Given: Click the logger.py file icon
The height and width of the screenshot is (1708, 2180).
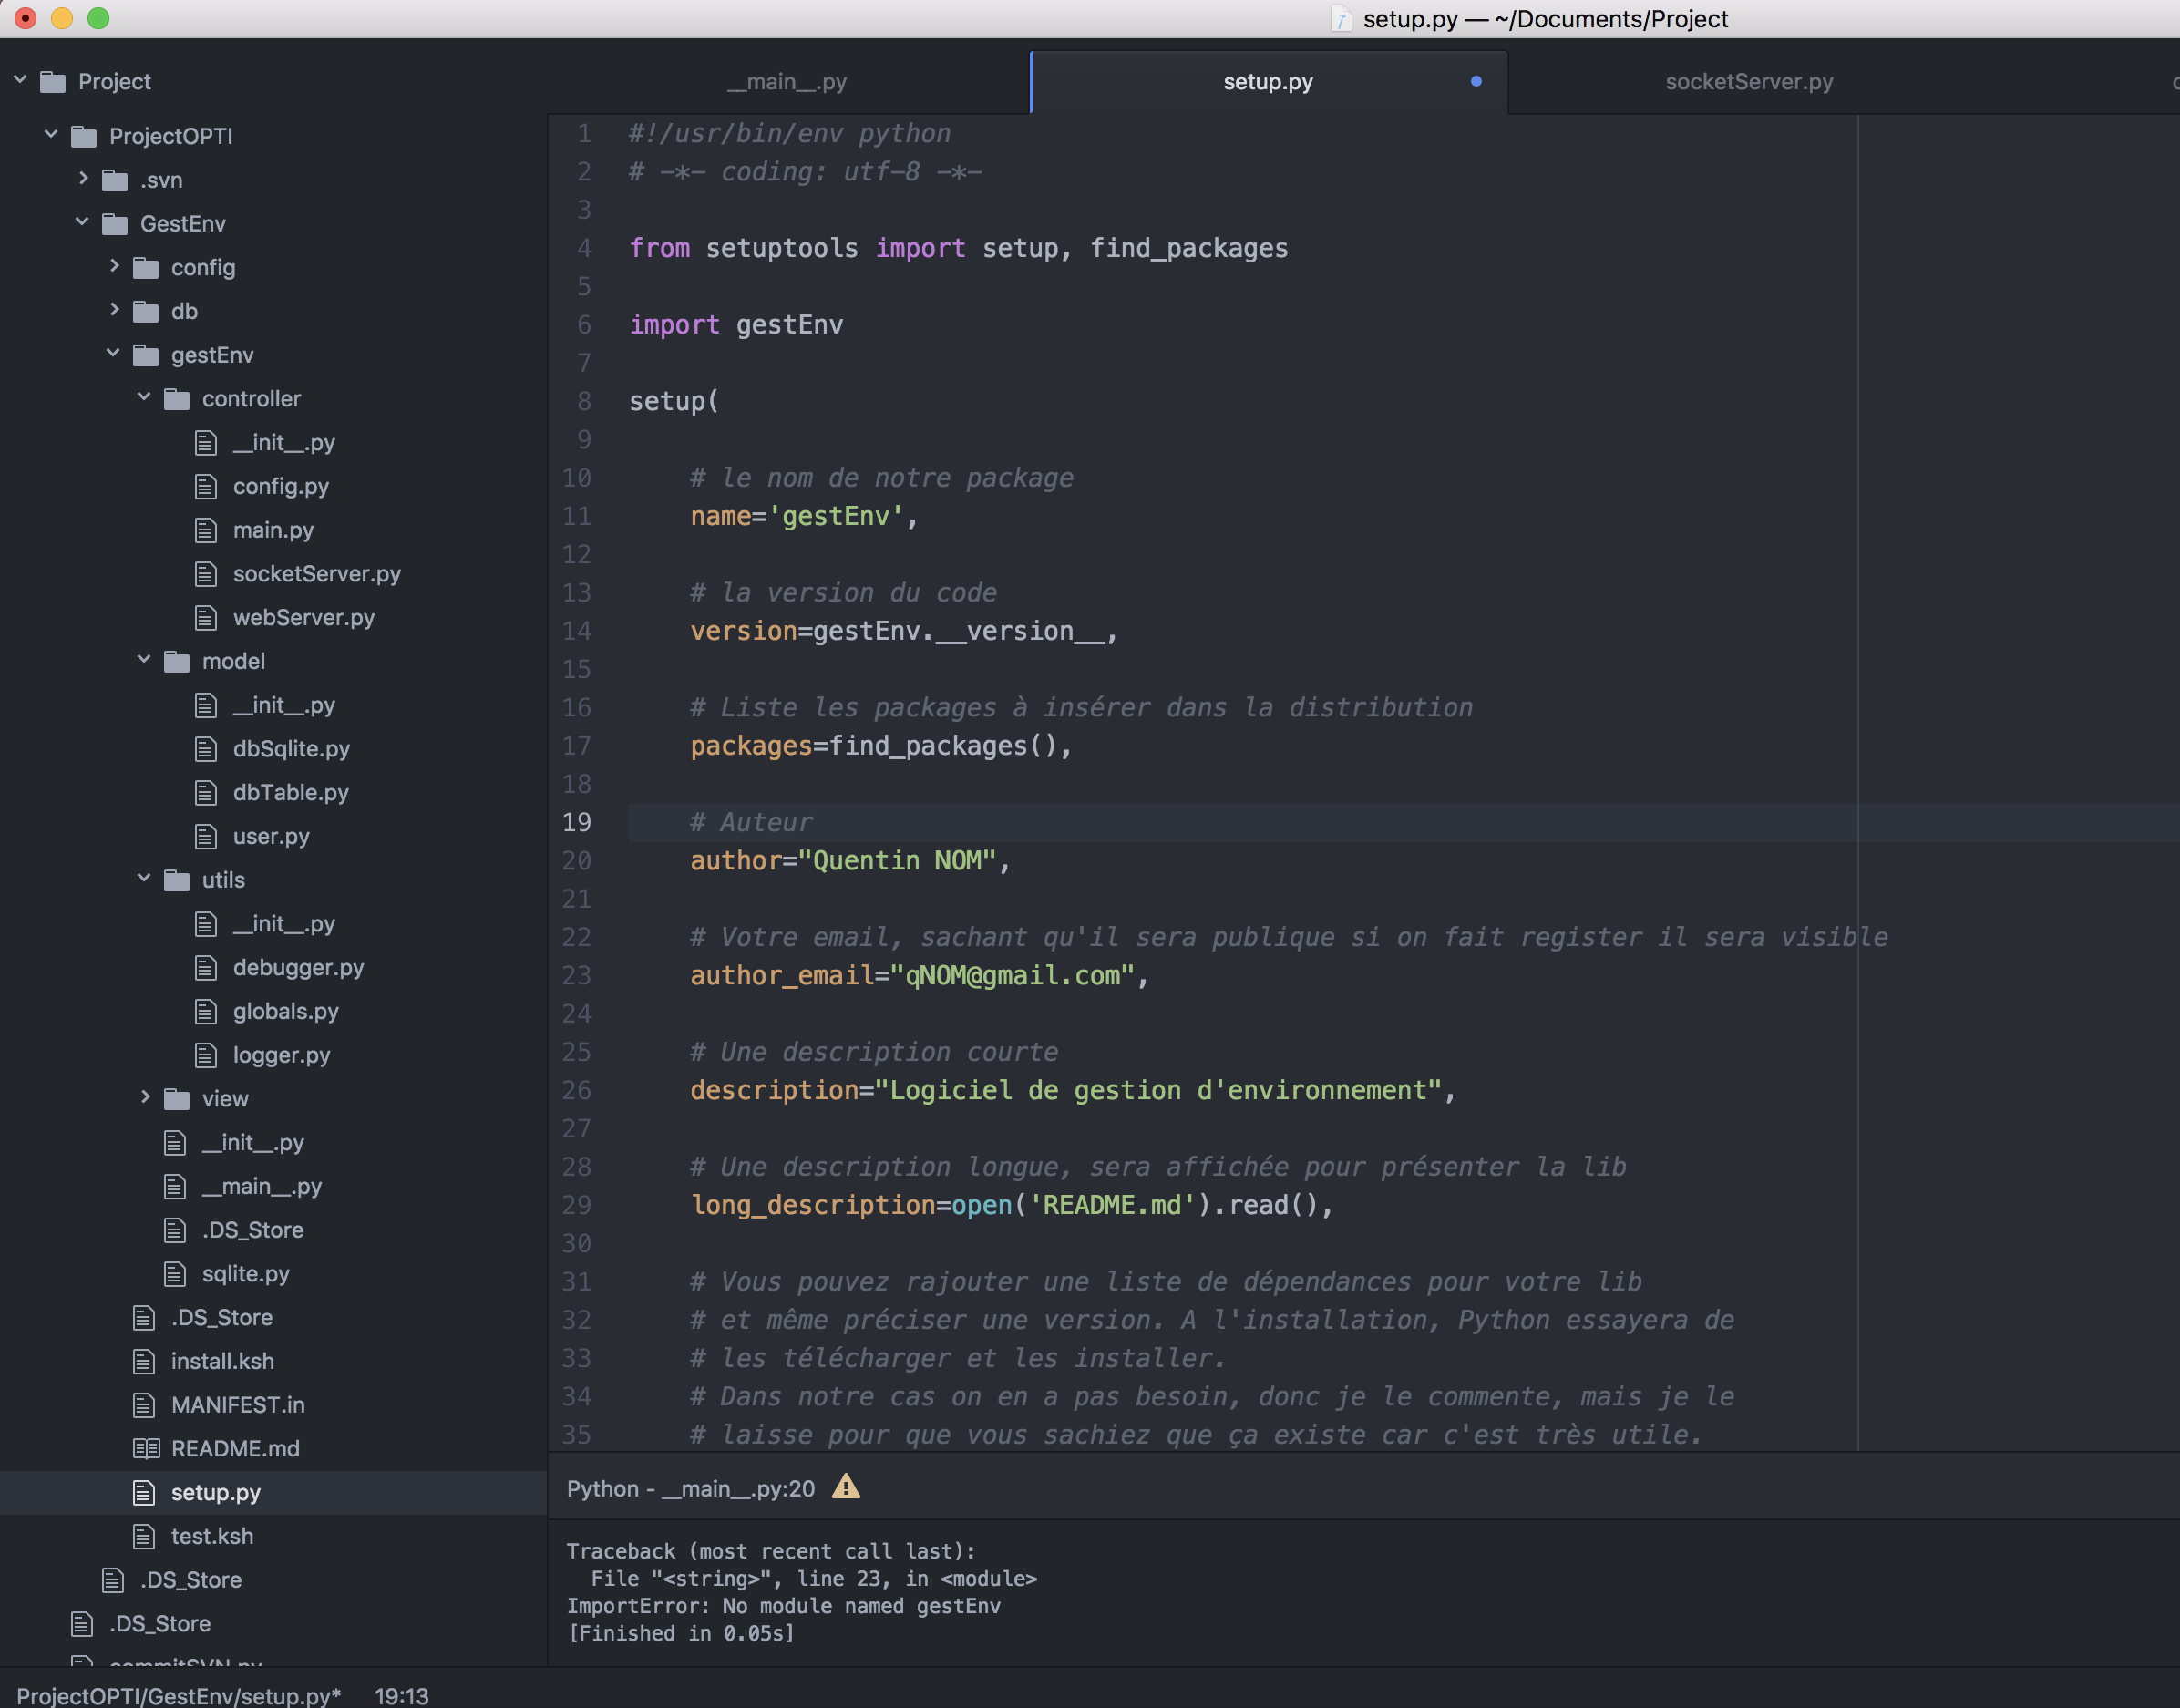Looking at the screenshot, I should [x=206, y=1055].
